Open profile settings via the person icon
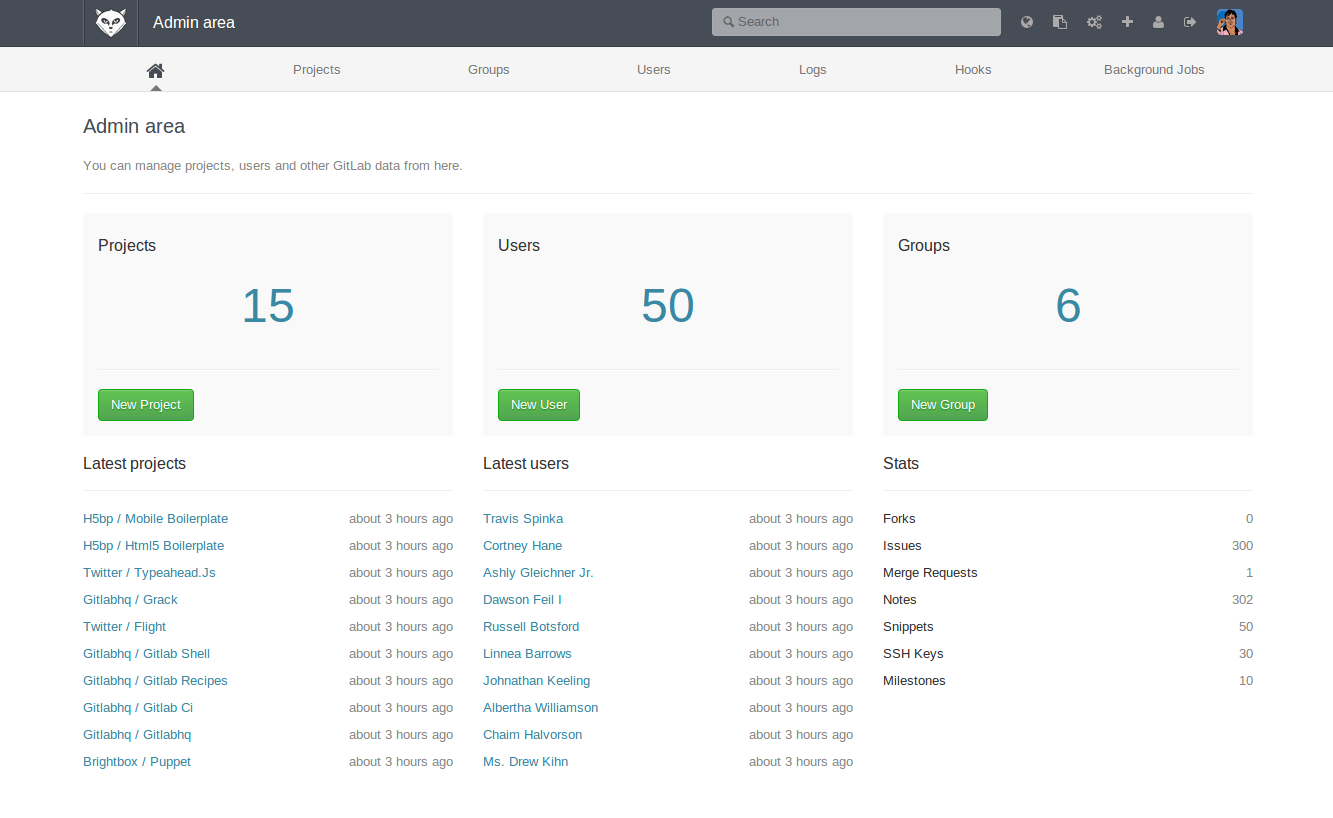Screen dimensions: 1333x818 click(x=1158, y=21)
